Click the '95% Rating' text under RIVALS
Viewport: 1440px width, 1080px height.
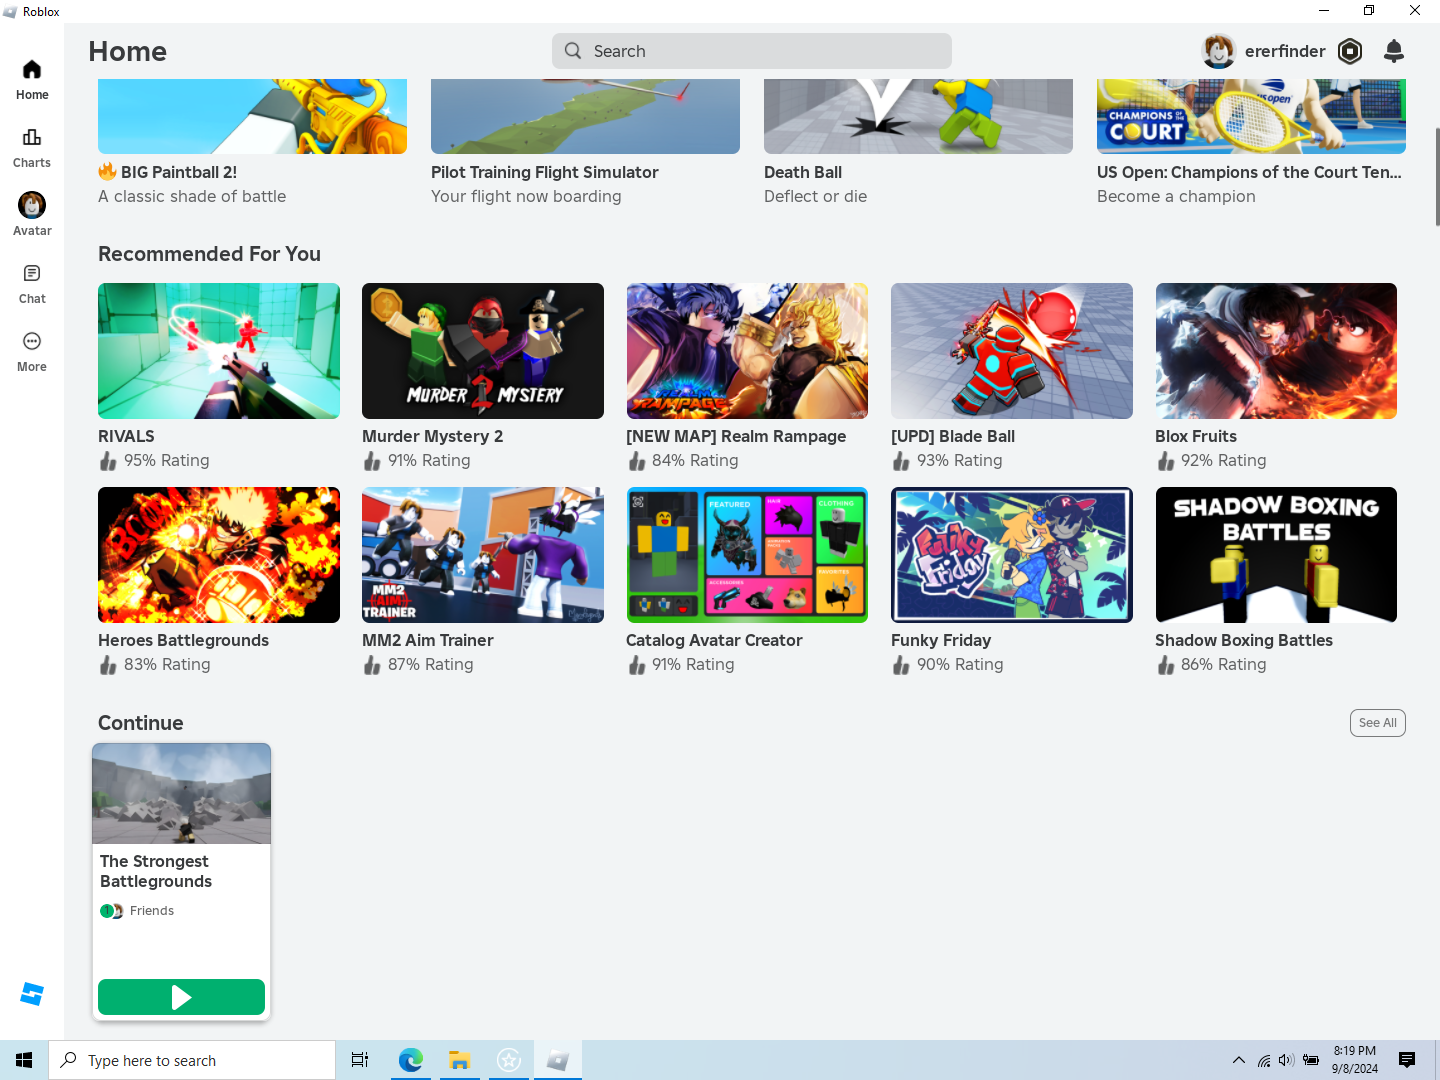(x=167, y=461)
